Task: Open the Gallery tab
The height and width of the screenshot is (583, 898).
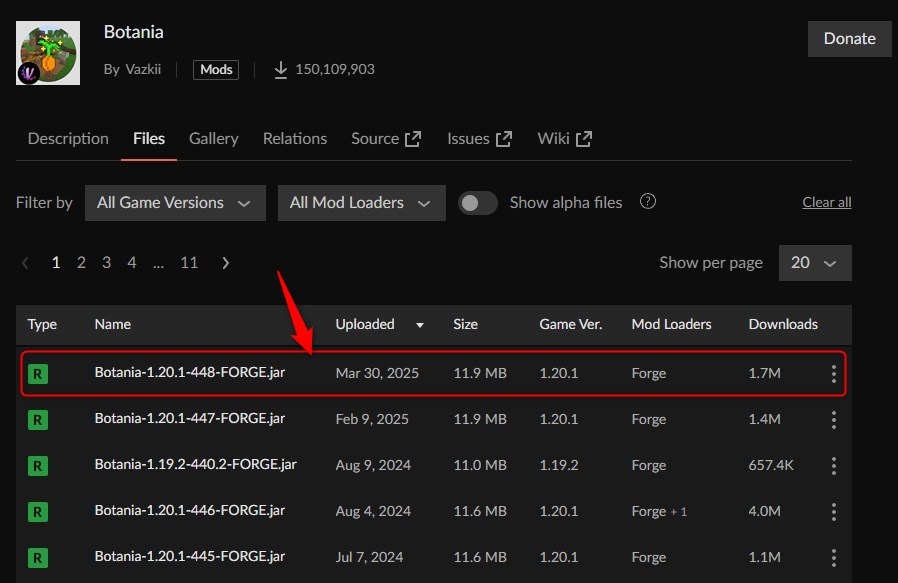Action: 214,139
